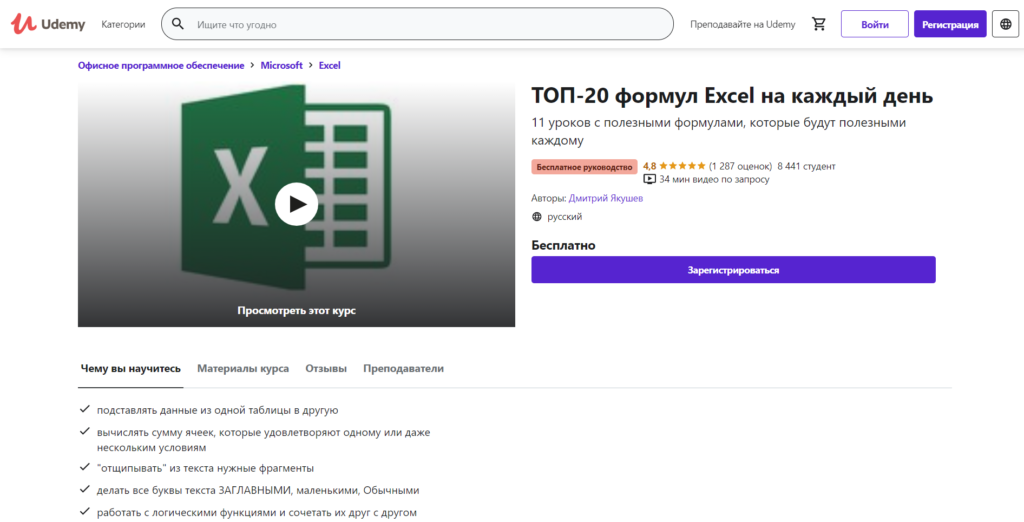Open the Microsoft breadcrumb link

[281, 65]
